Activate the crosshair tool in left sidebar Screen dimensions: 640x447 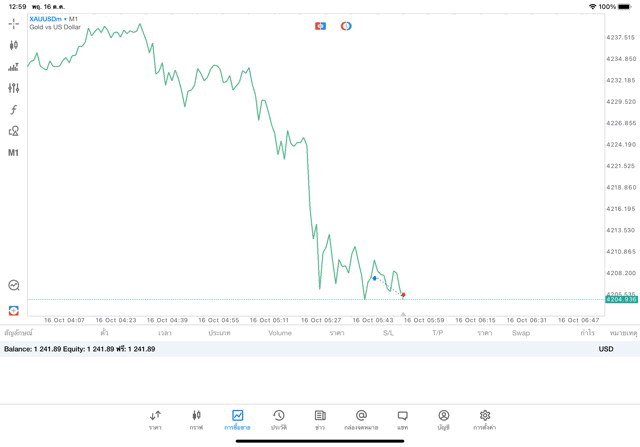pos(14,23)
